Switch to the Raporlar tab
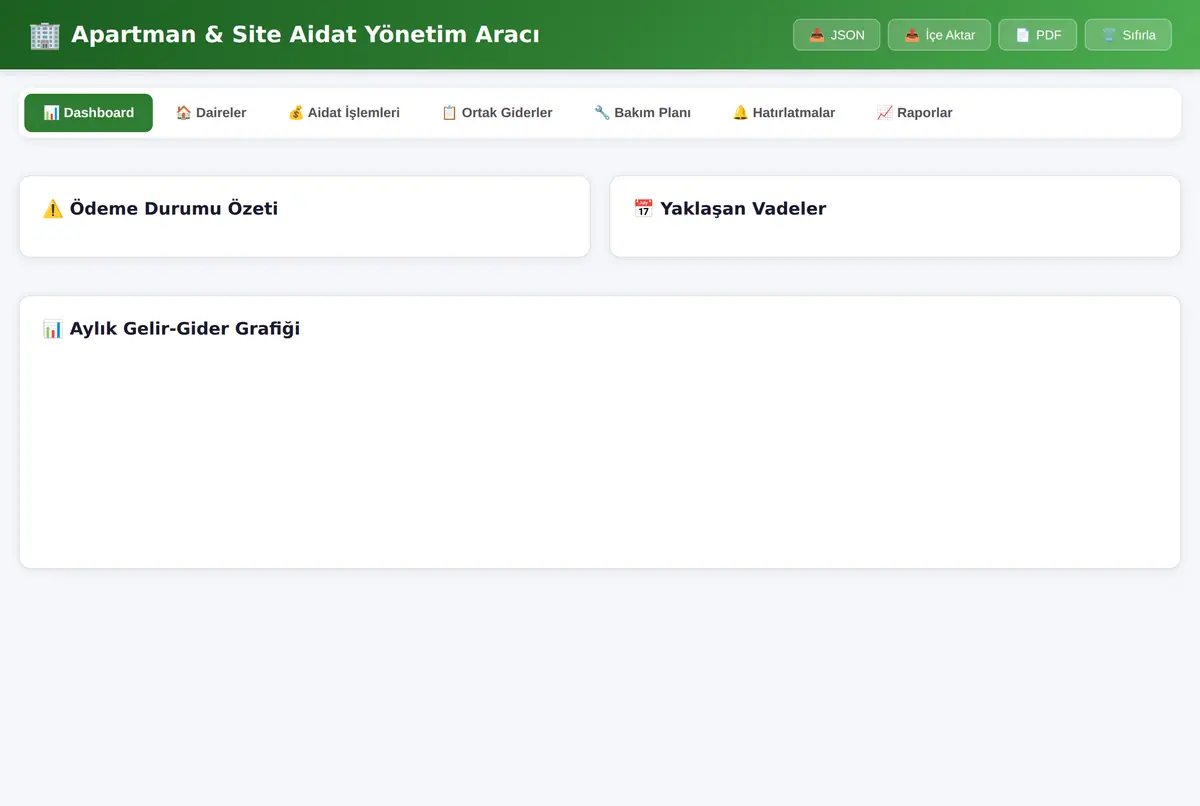The height and width of the screenshot is (806, 1200). click(x=915, y=113)
